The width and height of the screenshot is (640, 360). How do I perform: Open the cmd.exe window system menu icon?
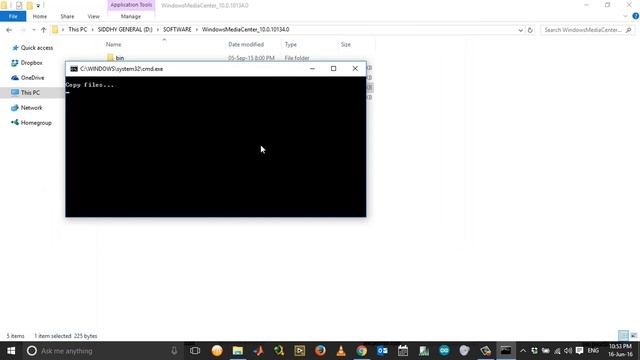[74, 69]
